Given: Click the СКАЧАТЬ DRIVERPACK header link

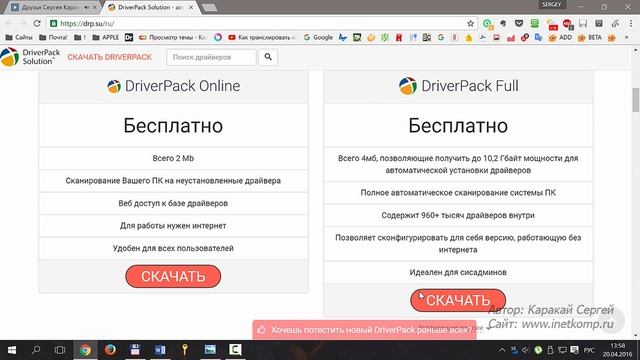Looking at the screenshot, I should tap(109, 57).
